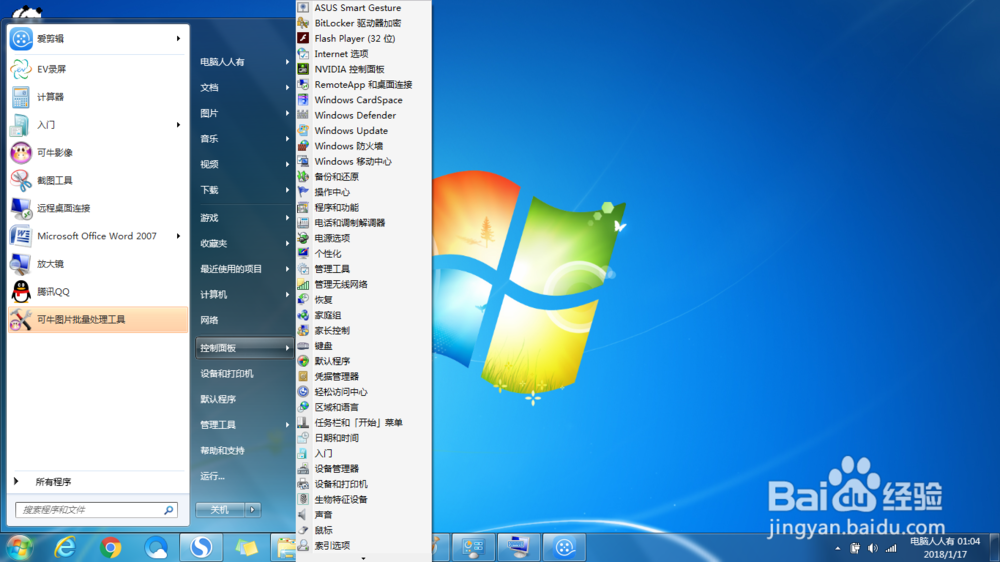The image size is (1000, 562).
Task: Expand 管理工具 submenu arrow in right pane
Action: 287,425
